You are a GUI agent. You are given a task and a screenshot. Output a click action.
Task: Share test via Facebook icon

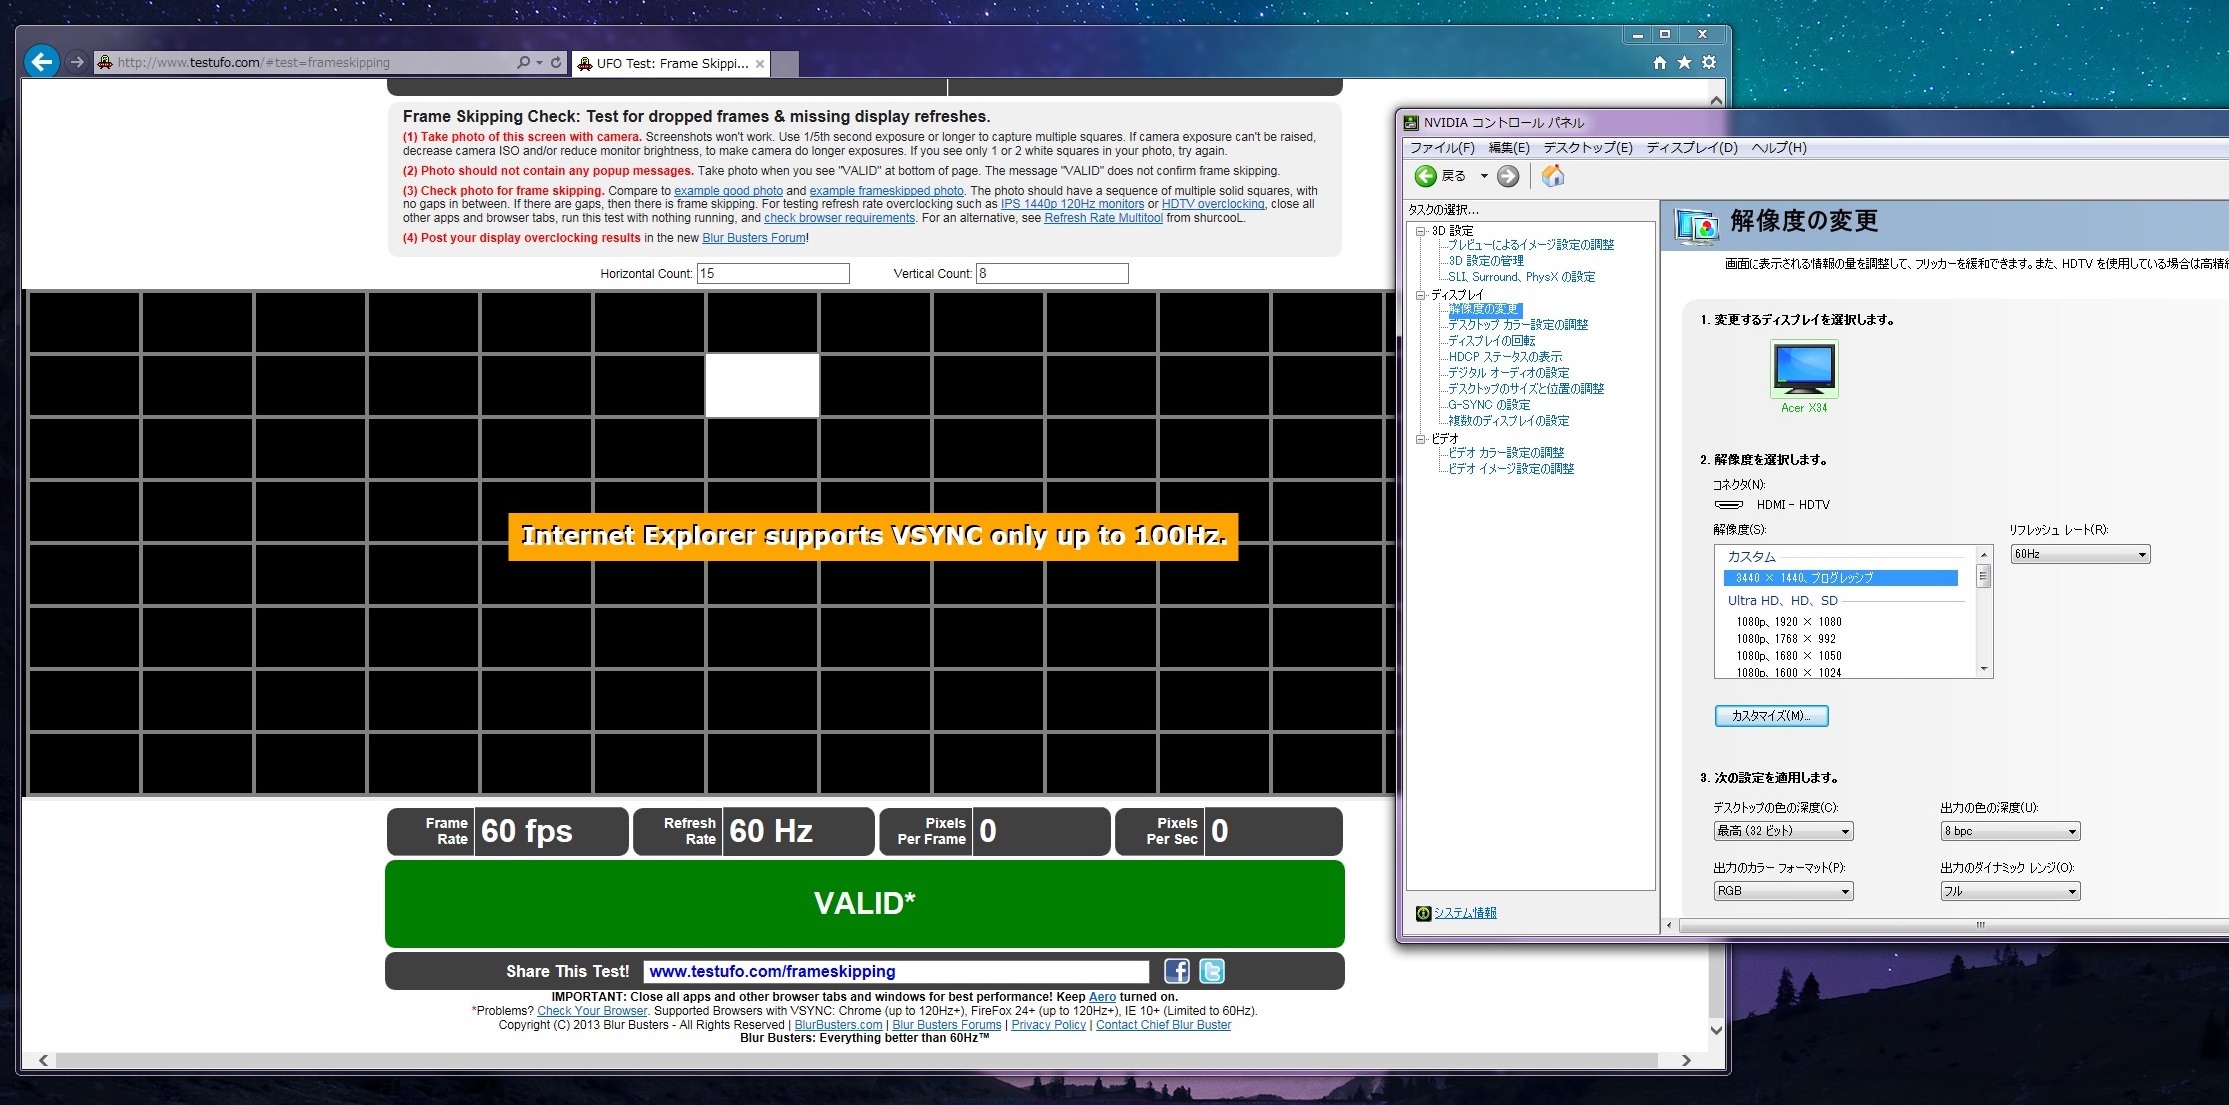click(x=1177, y=971)
